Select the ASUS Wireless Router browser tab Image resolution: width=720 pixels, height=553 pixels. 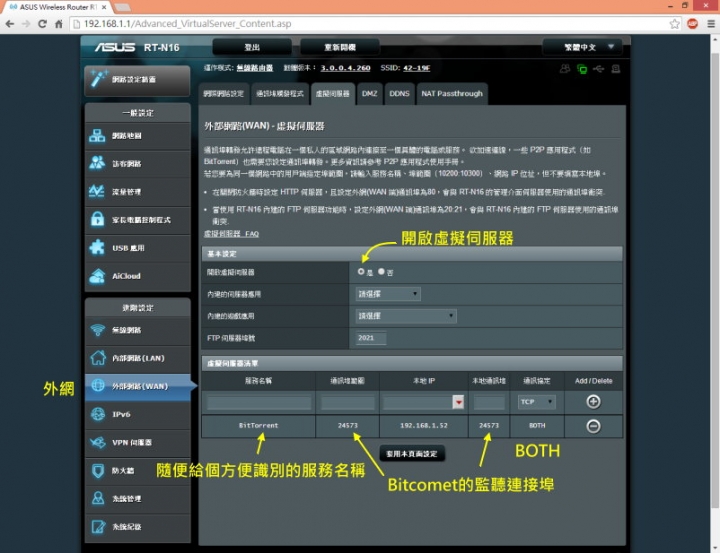58,7
